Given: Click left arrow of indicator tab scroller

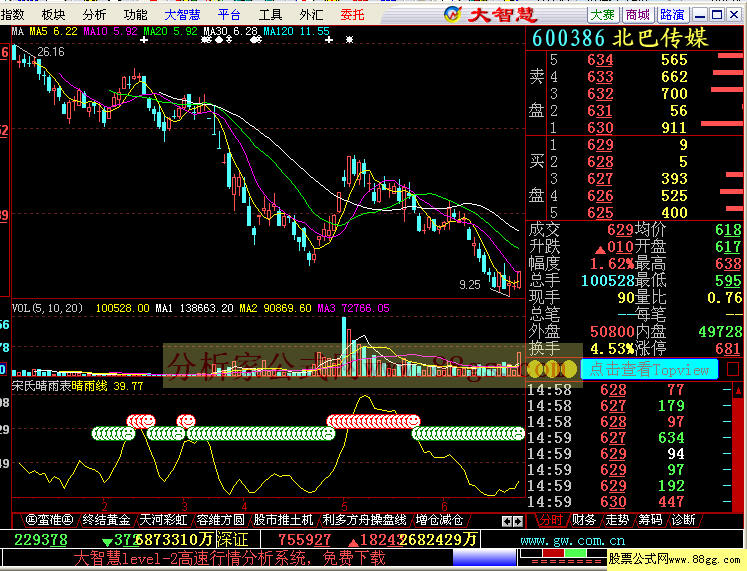Looking at the screenshot, I should coord(507,521).
